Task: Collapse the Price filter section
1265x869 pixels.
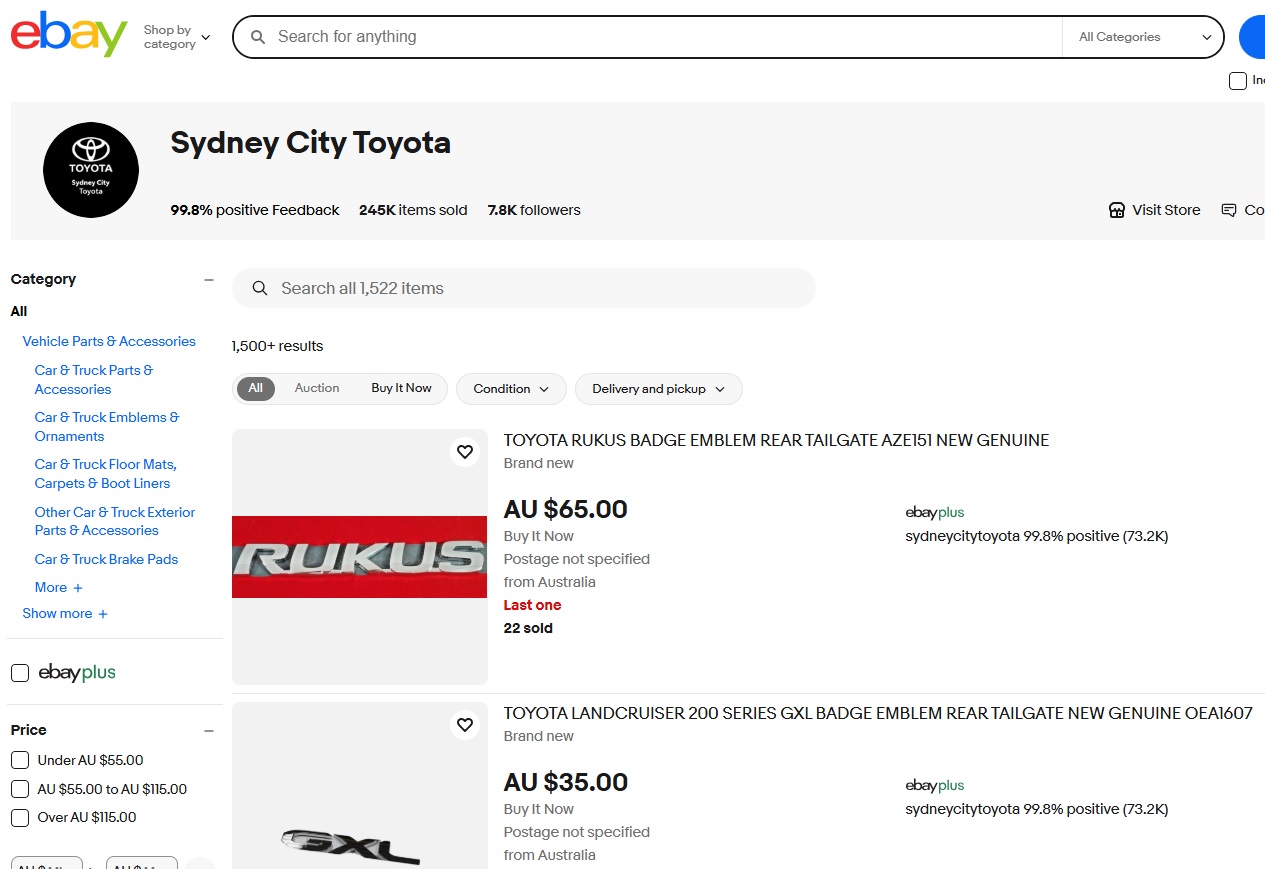Action: pos(209,731)
